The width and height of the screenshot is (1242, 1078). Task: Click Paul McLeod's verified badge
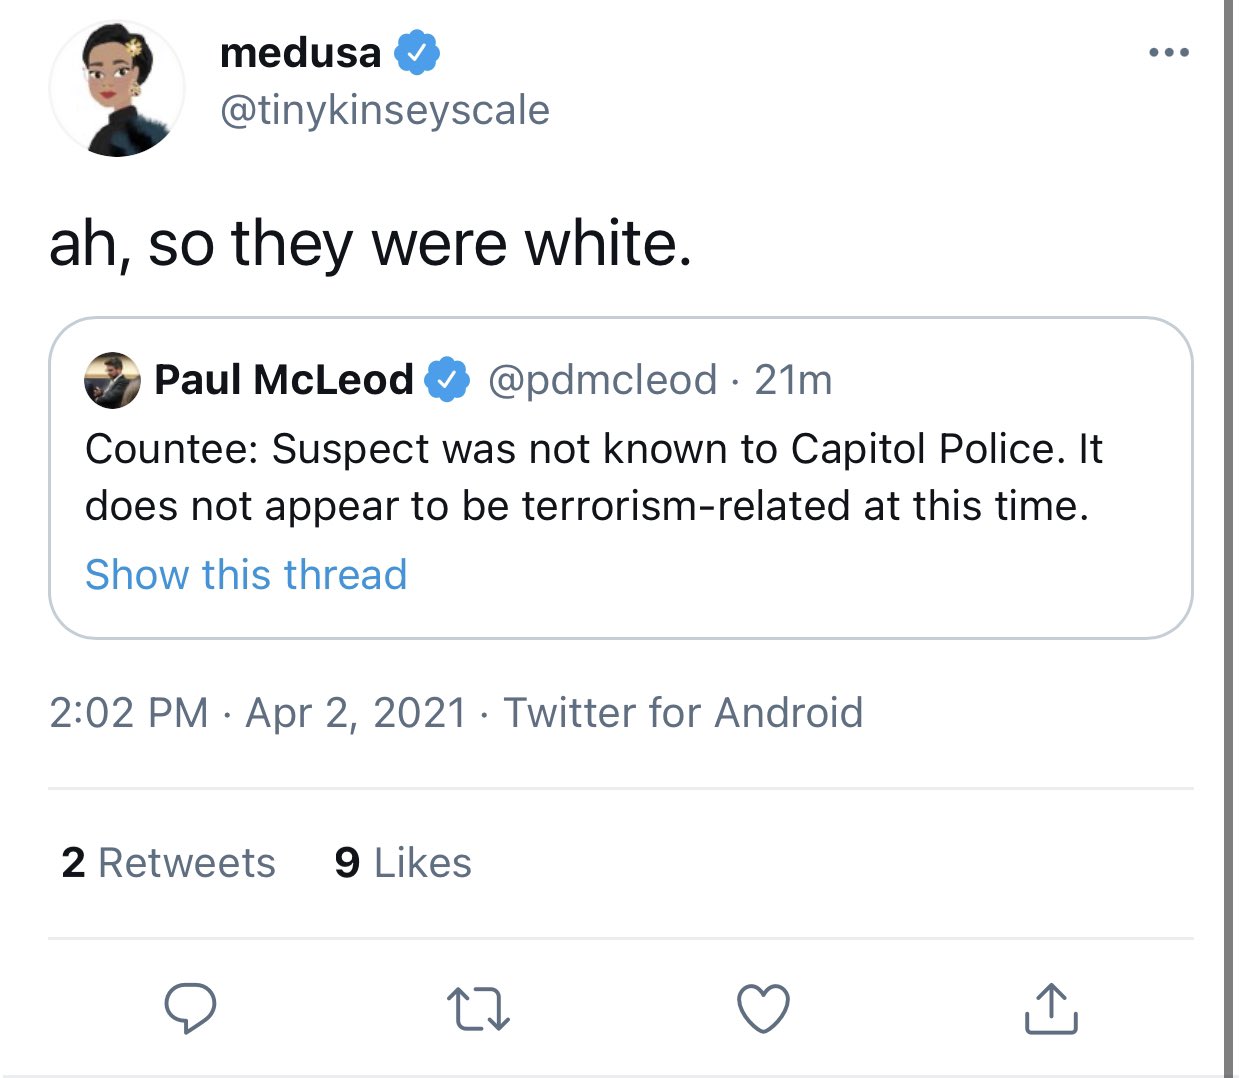[447, 380]
